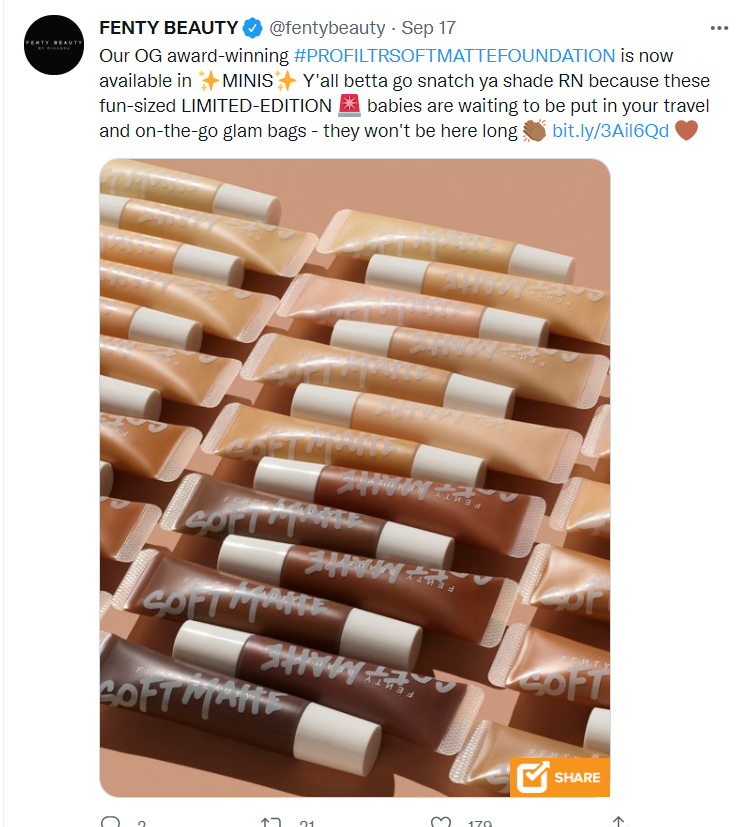Open the FENTY BEAUTY display name

pyautogui.click(x=169, y=27)
